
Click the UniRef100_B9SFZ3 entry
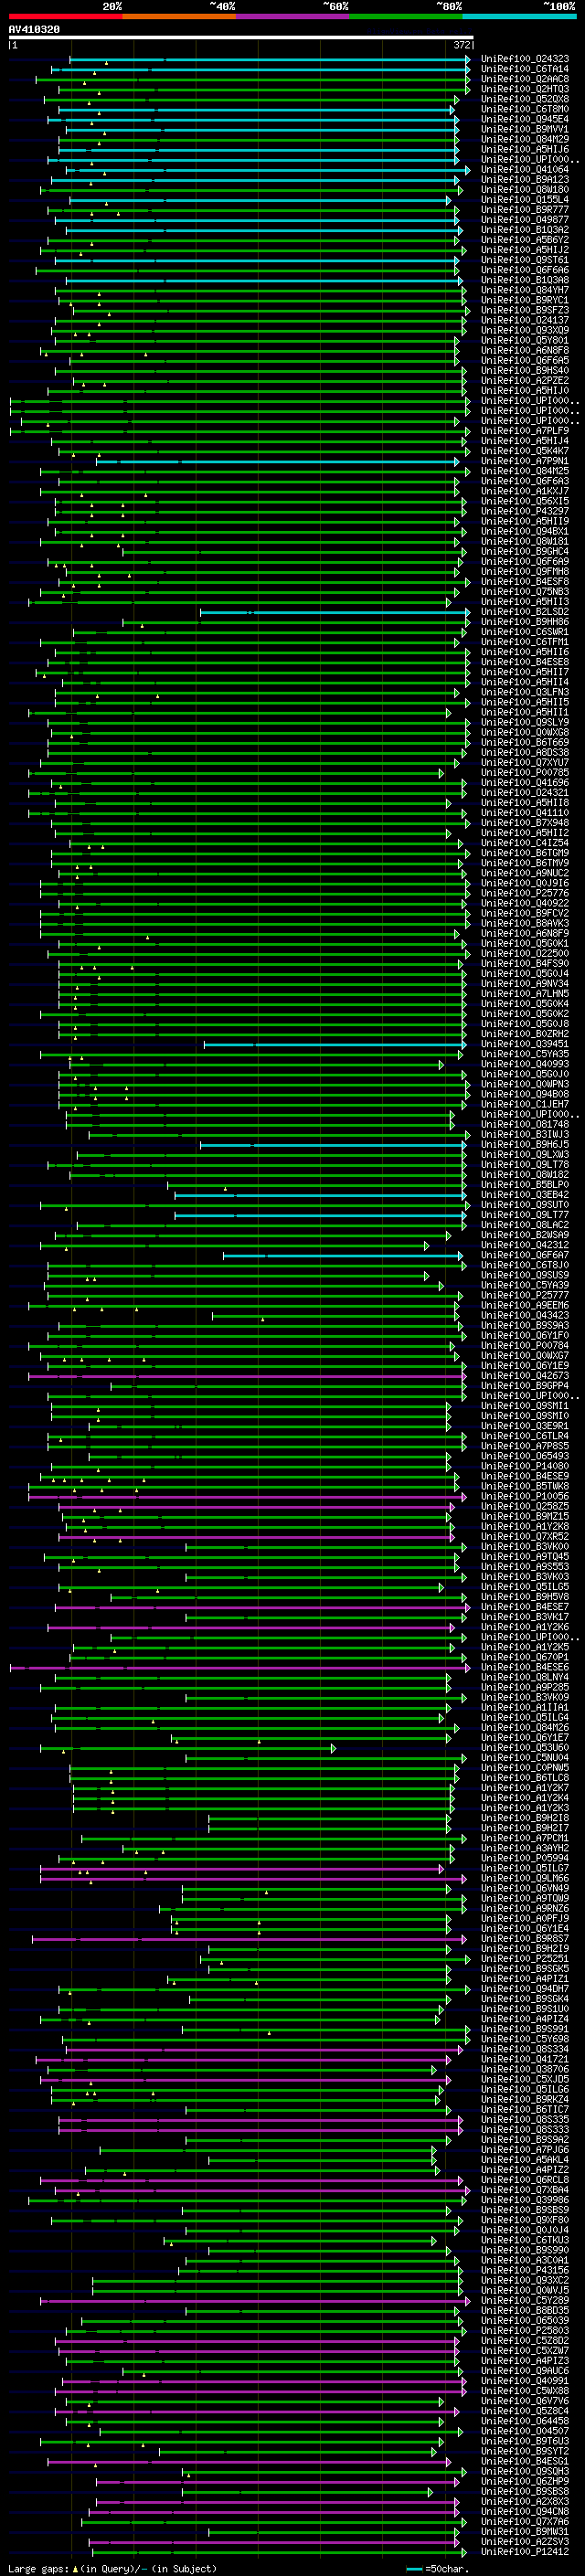[x=525, y=310]
